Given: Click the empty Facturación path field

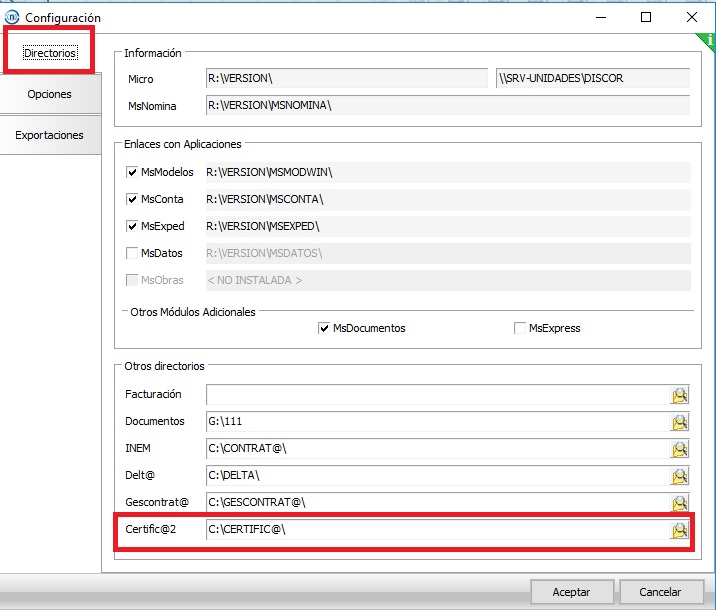Looking at the screenshot, I should coord(437,394).
